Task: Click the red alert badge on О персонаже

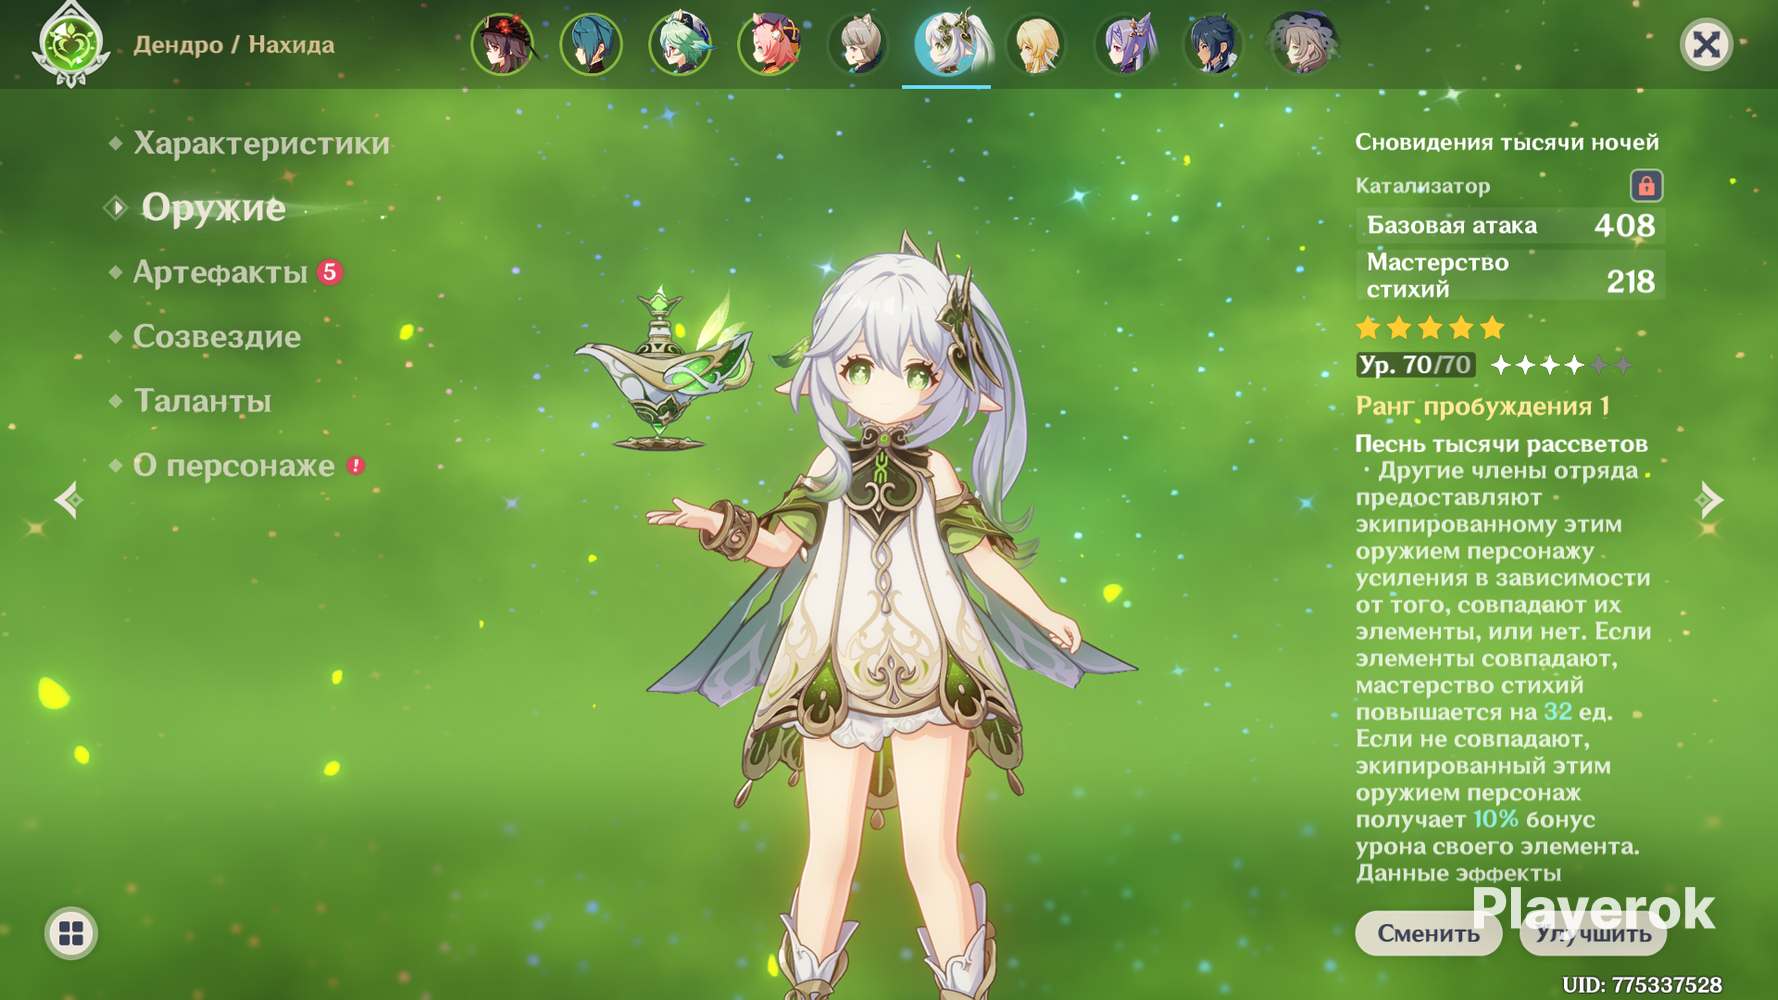Action: 356,465
